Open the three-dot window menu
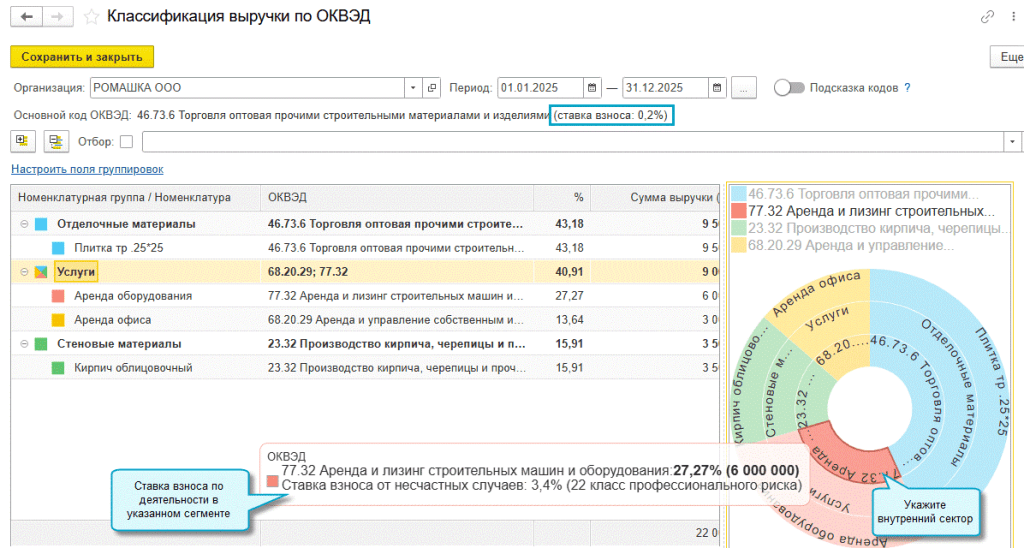This screenshot has width=1024, height=548. [1013, 17]
